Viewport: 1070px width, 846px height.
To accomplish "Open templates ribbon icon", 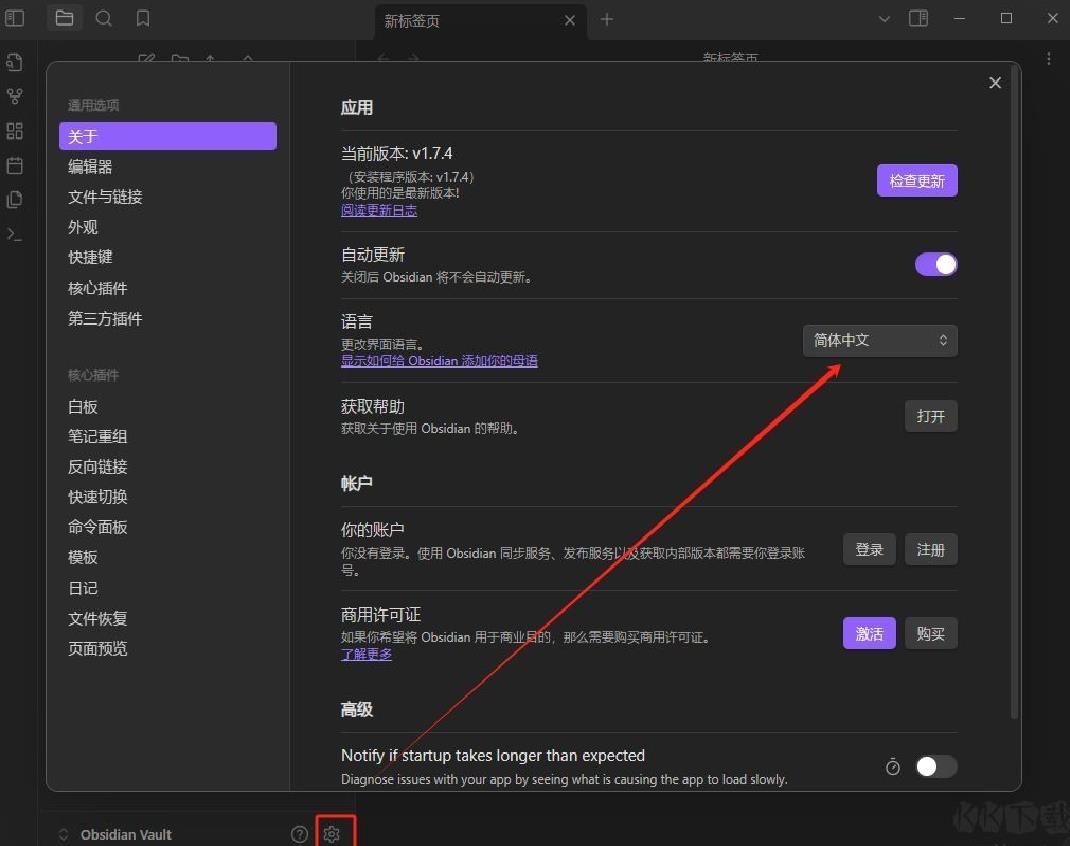I will coord(14,199).
